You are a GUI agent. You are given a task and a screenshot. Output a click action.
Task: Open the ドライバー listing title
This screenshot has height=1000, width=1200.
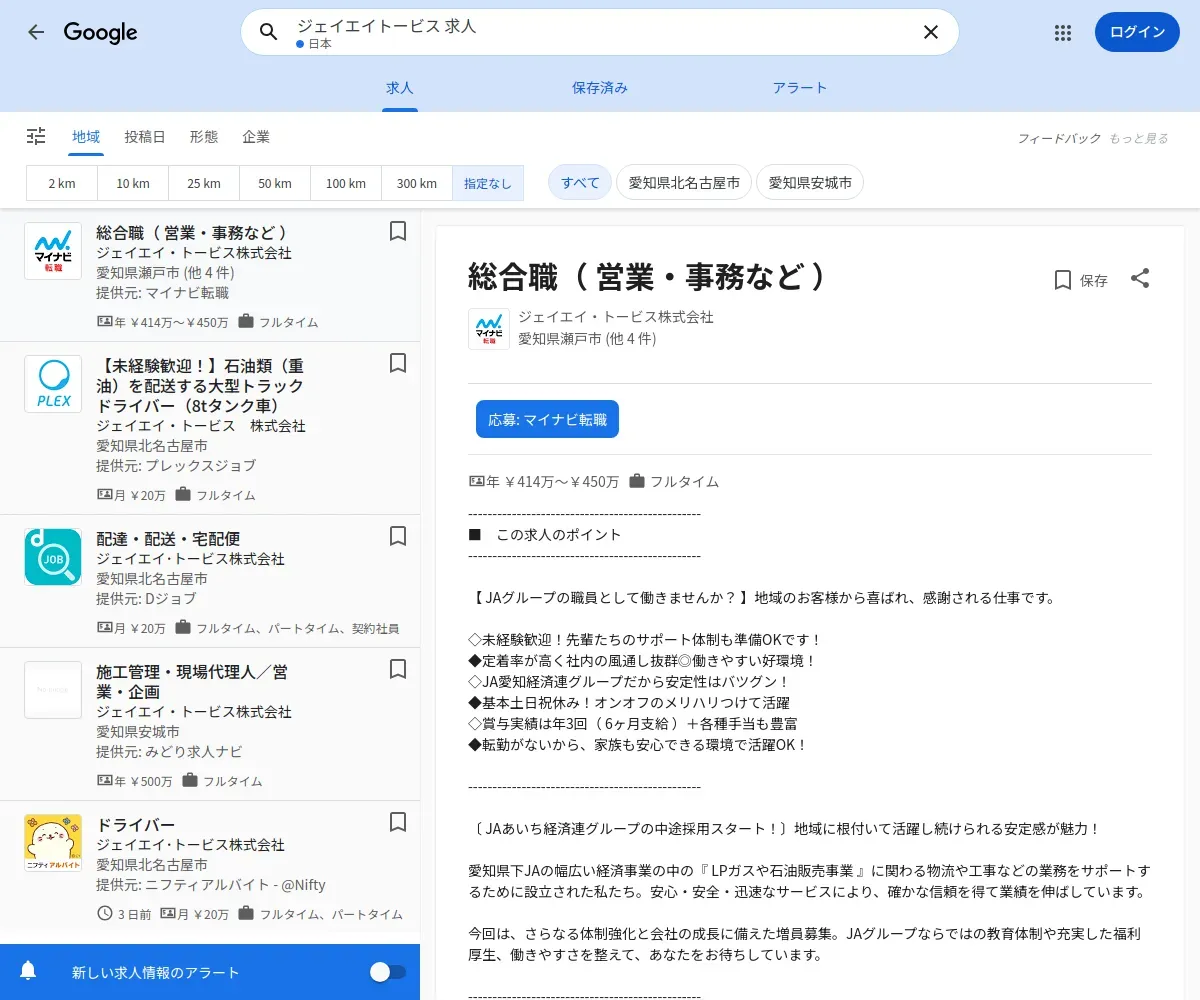coord(136,825)
